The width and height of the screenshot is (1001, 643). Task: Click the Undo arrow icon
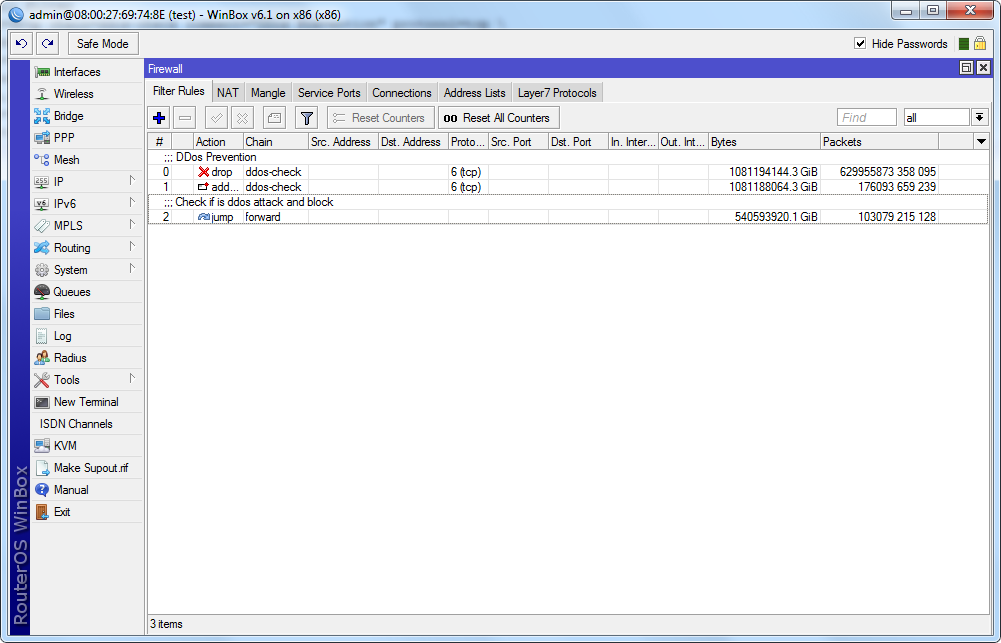pyautogui.click(x=22, y=43)
